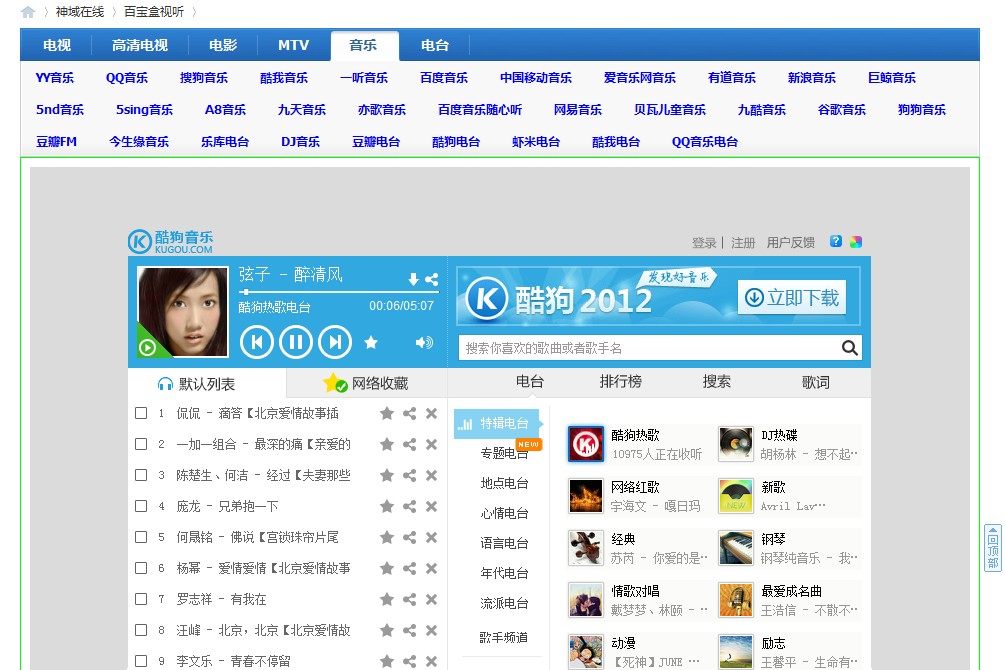Check the checkbox beside 庞龙 - 兄弟抱一下
The height and width of the screenshot is (670, 1005).
pos(141,506)
